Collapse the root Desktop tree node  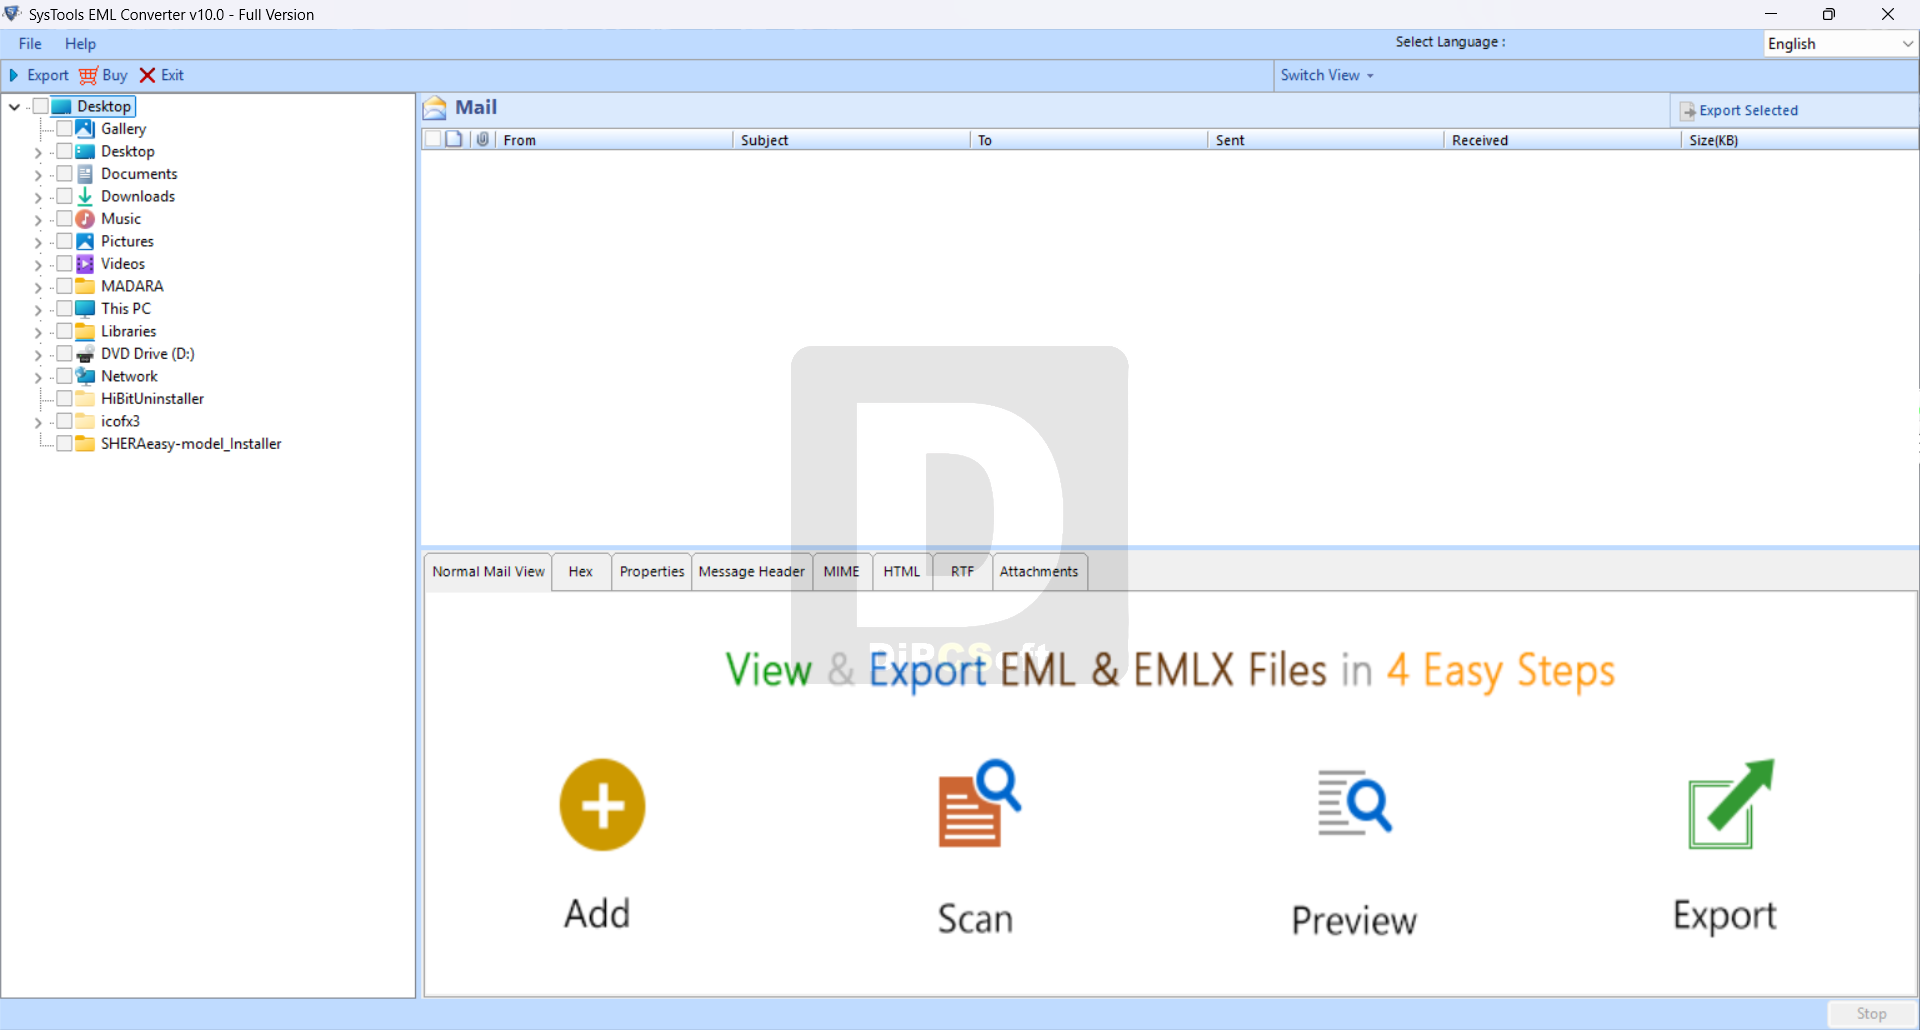coord(14,106)
